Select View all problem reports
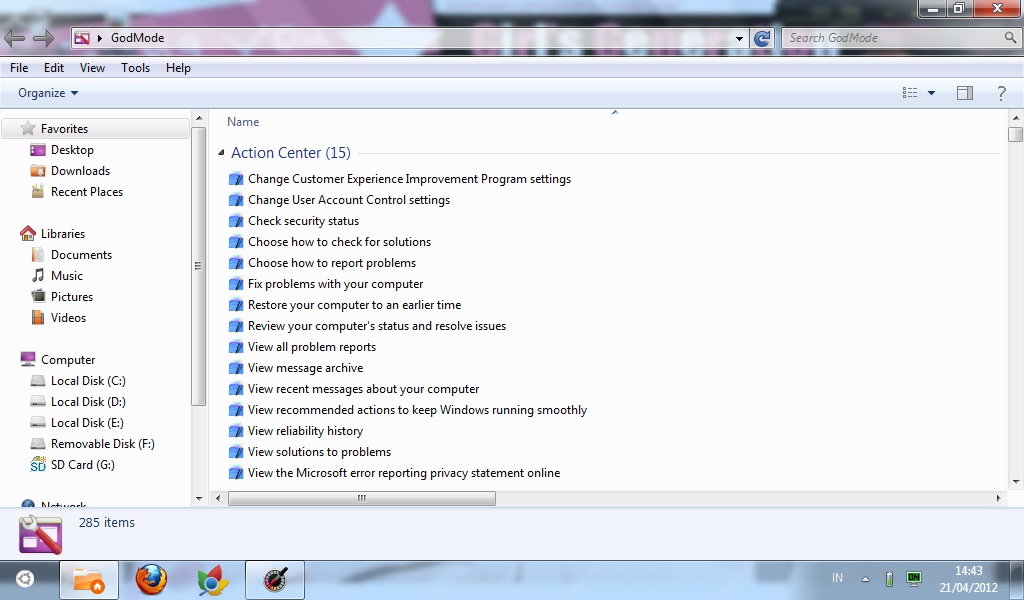Screen dimensions: 1024x600 (x=312, y=347)
